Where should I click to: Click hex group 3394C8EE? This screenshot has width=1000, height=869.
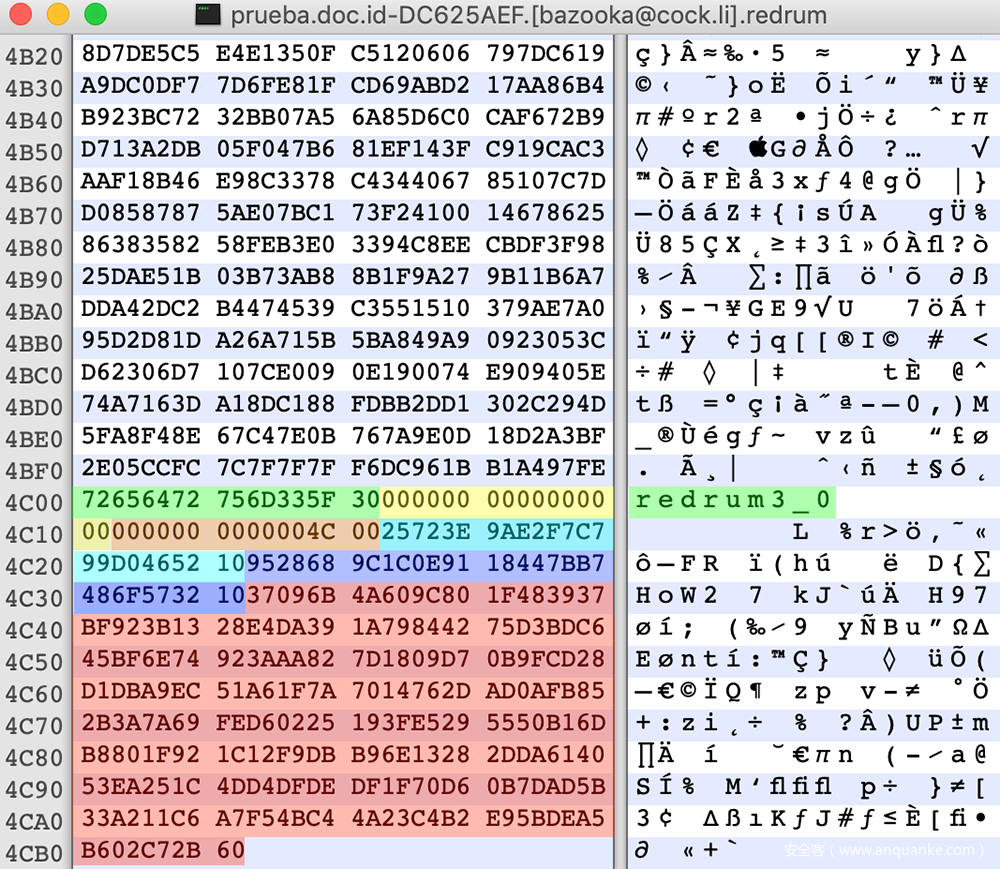pos(410,245)
